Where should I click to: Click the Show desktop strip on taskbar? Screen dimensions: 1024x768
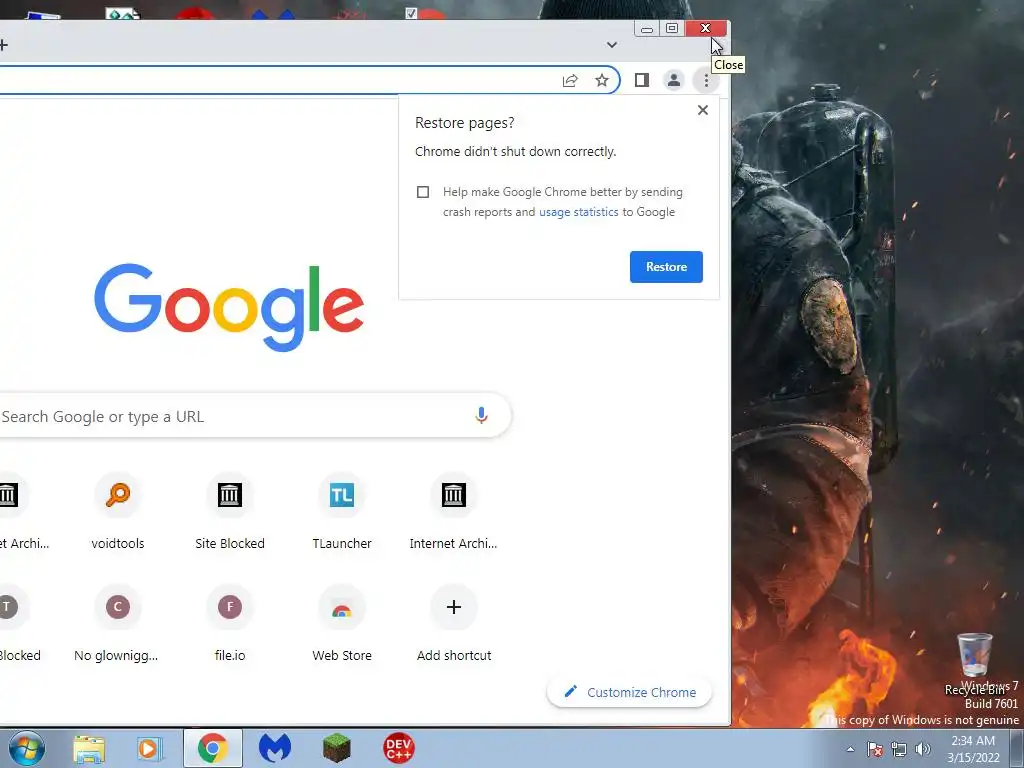1017,748
